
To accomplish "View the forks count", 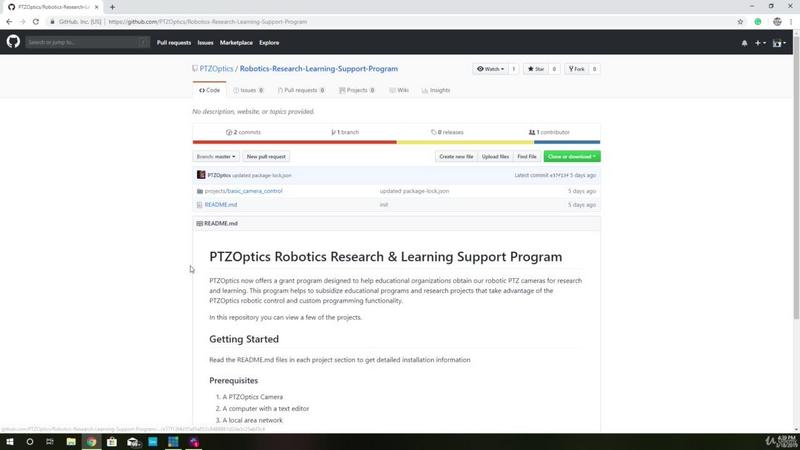I will point(594,69).
